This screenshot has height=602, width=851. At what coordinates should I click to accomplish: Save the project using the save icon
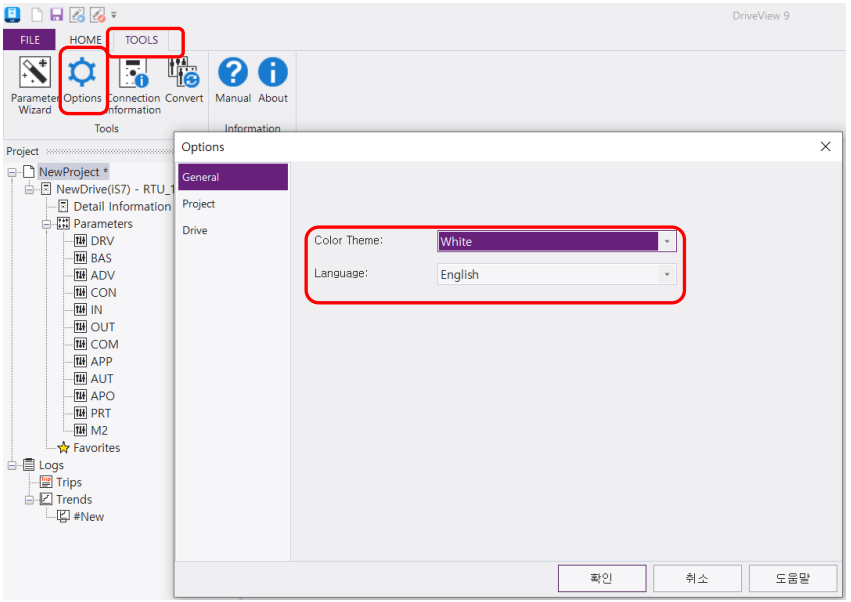pos(57,14)
